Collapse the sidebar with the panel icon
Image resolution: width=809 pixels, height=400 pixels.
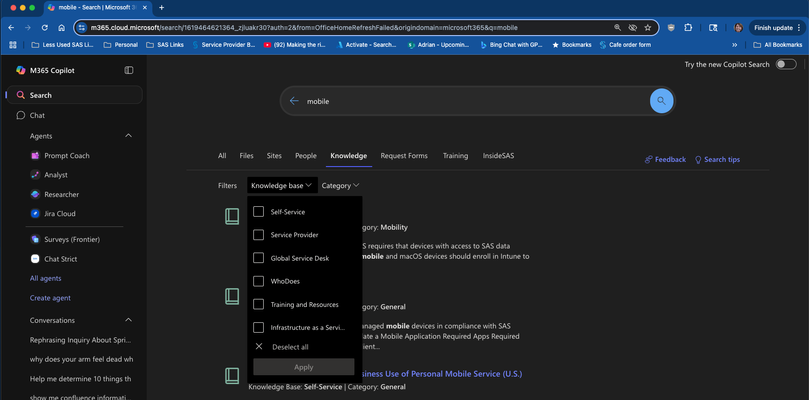coord(128,70)
